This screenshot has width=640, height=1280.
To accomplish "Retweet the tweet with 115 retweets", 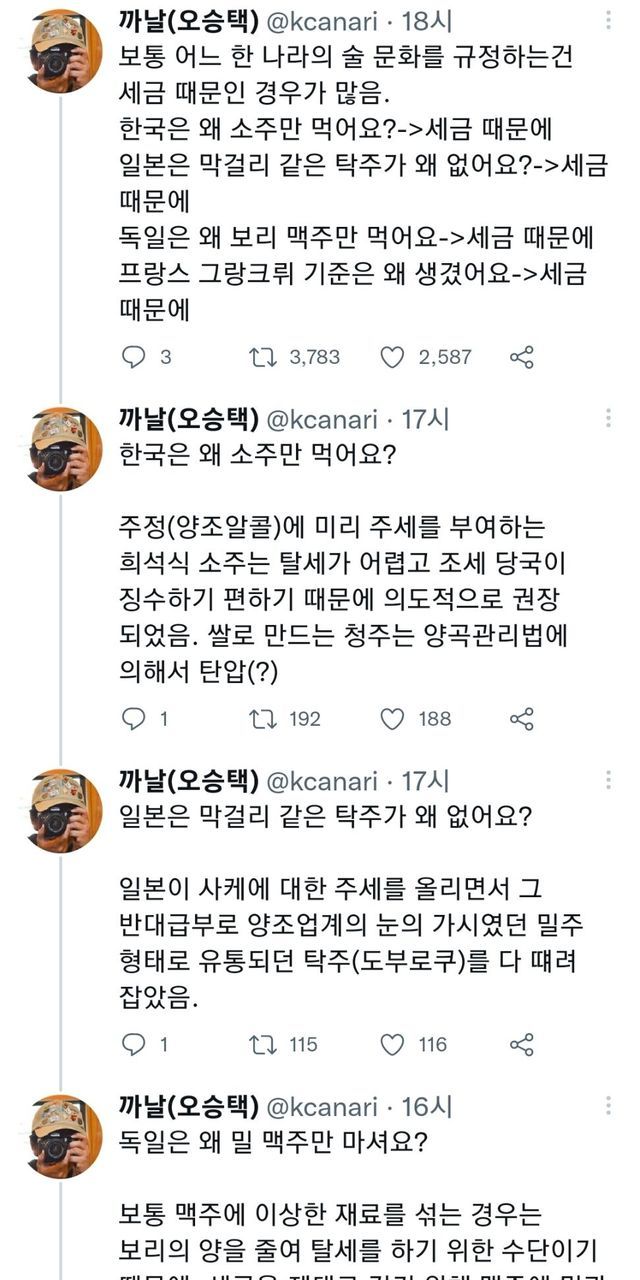I will coord(261,1045).
